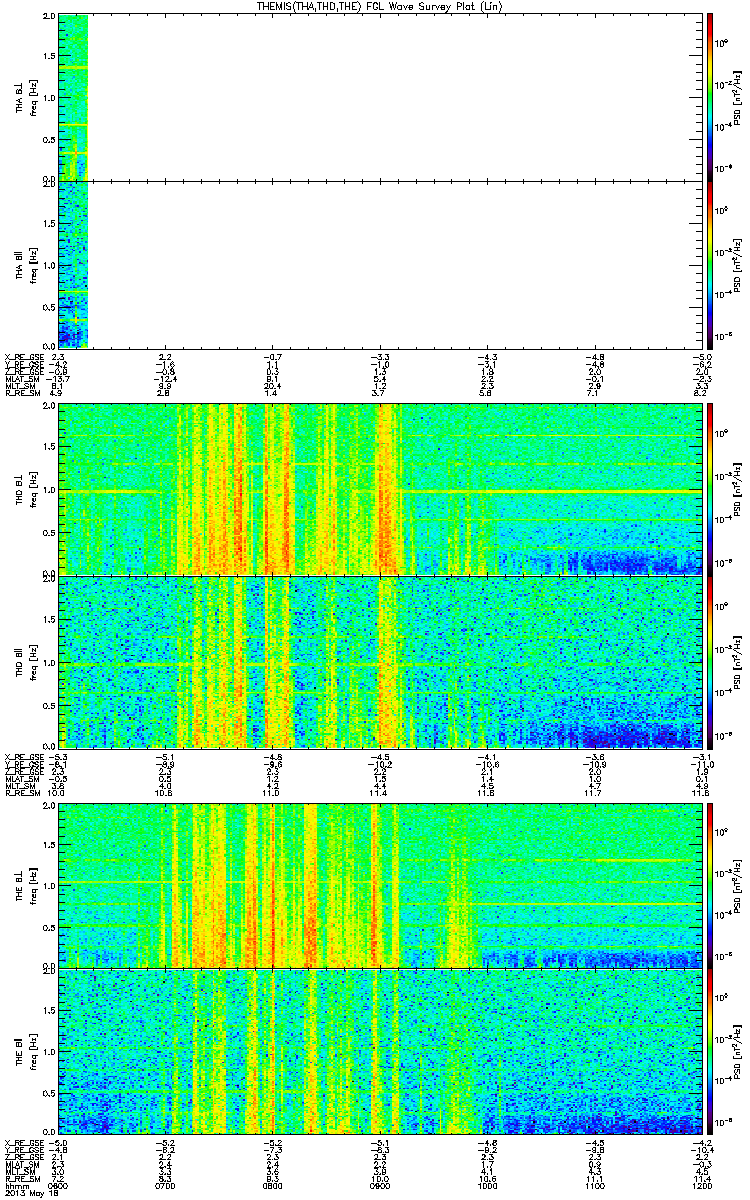
Task: Click the hhmm axis label at bottom
Action: 14,1186
